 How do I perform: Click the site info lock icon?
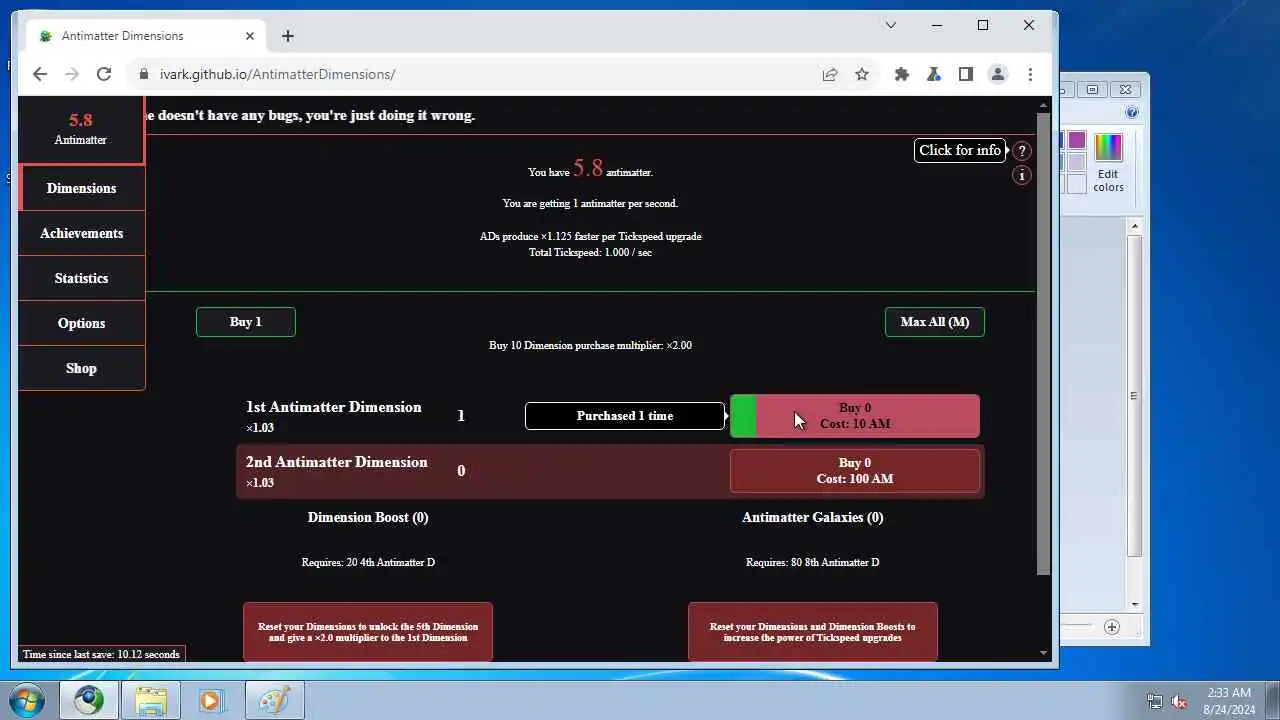tap(144, 74)
